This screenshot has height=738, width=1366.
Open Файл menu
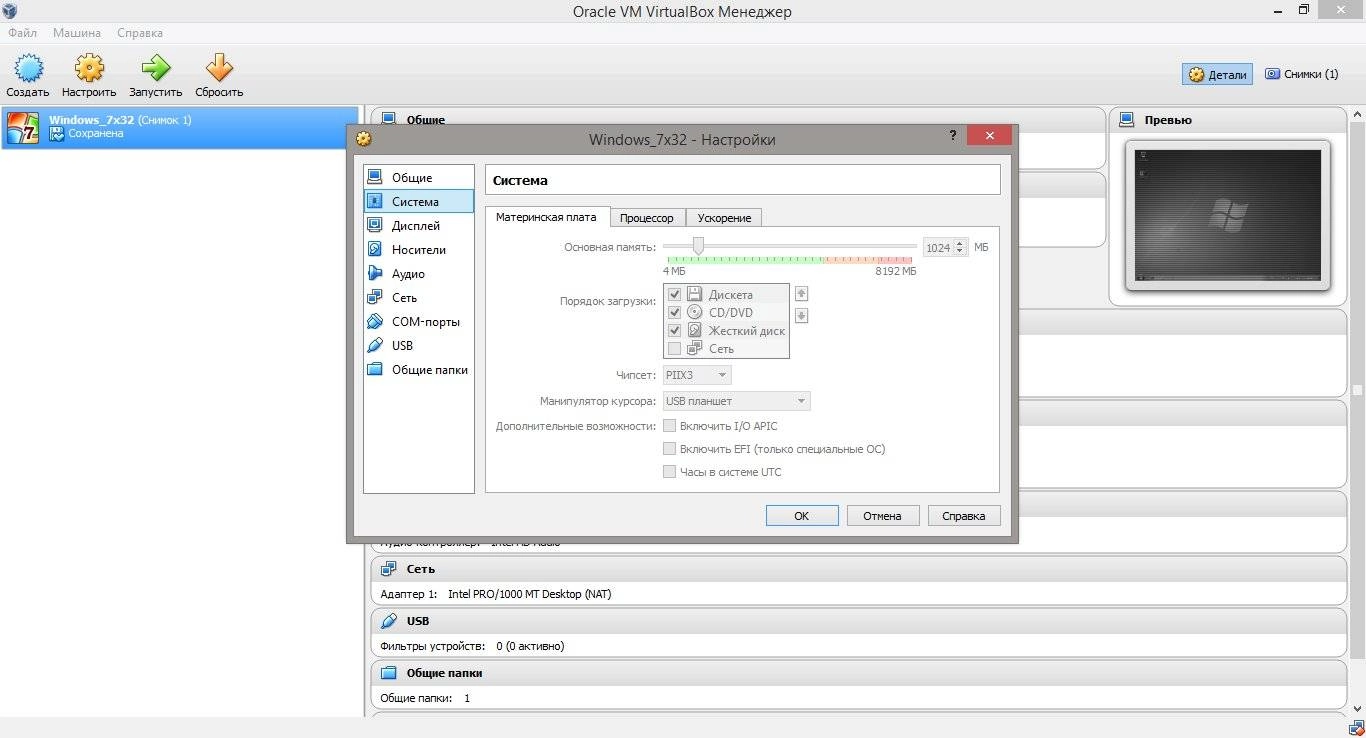point(22,33)
